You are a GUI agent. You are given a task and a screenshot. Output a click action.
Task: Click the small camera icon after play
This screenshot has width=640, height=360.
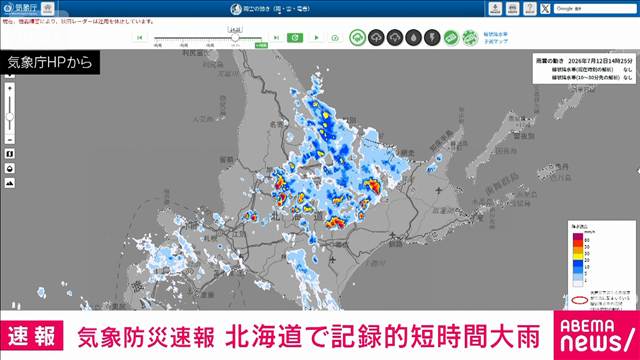pos(335,38)
